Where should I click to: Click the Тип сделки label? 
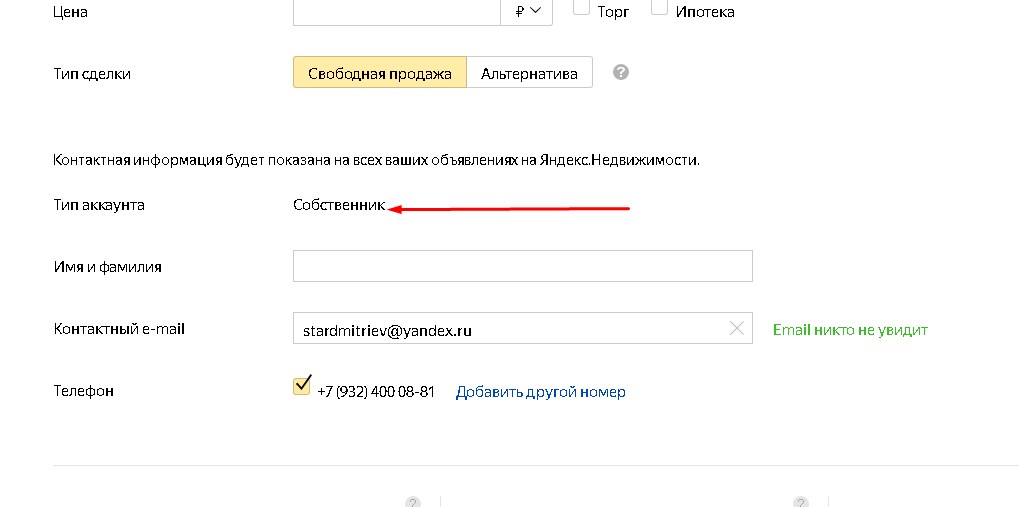coord(92,74)
